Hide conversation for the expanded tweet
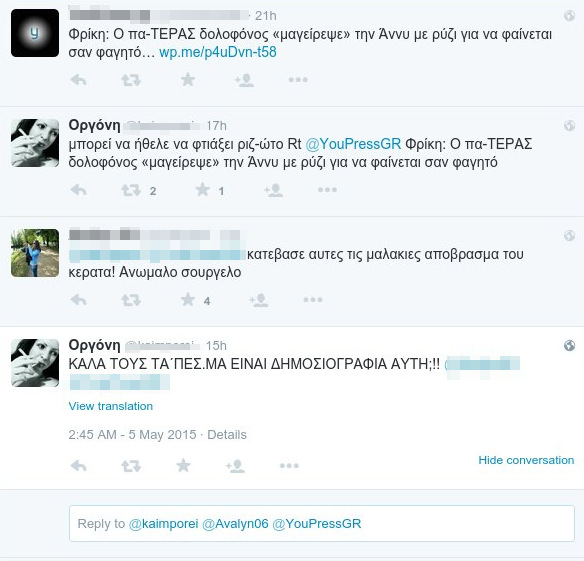This screenshot has height=561, width=584. click(x=526, y=460)
